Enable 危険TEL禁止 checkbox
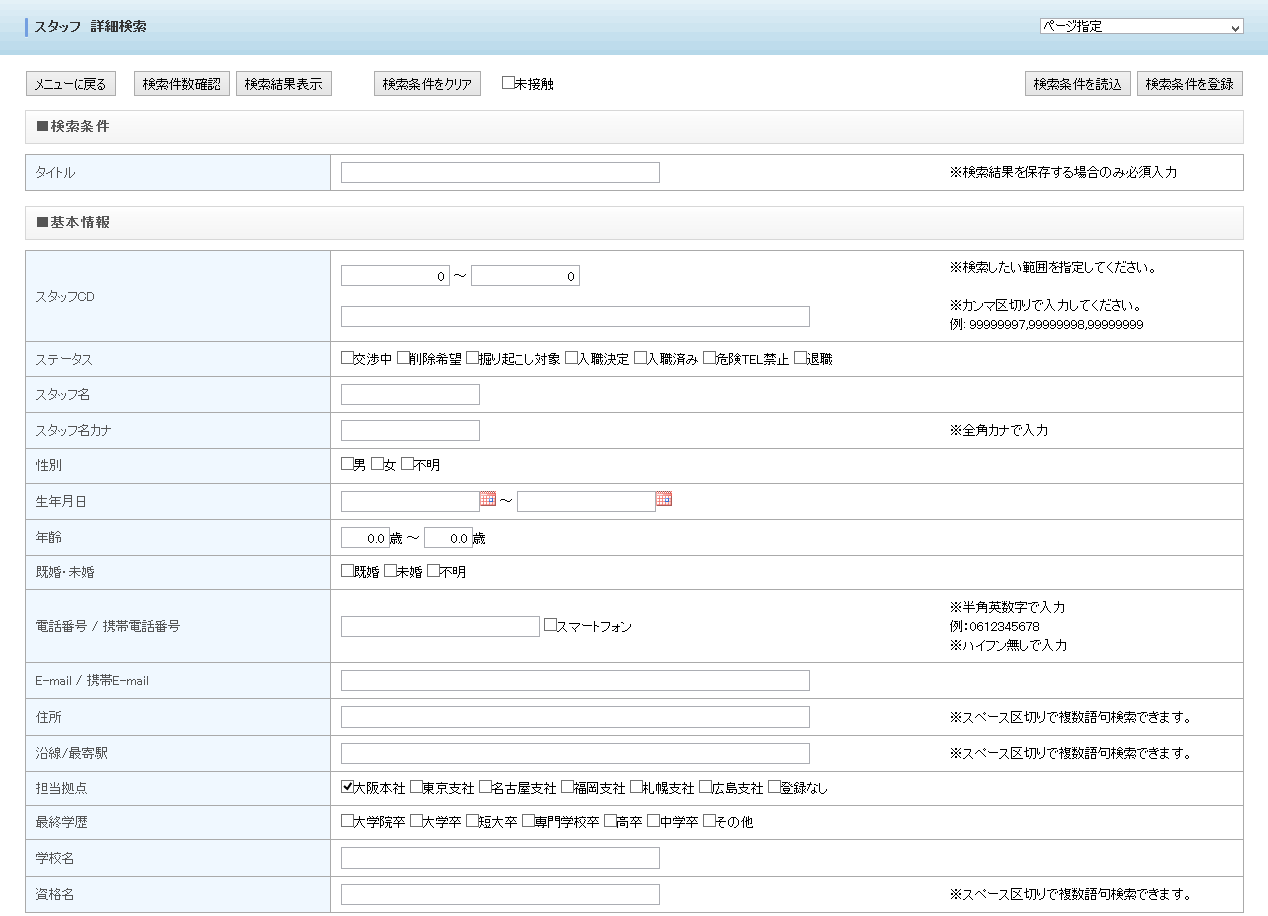The image size is (1268, 916). click(709, 358)
